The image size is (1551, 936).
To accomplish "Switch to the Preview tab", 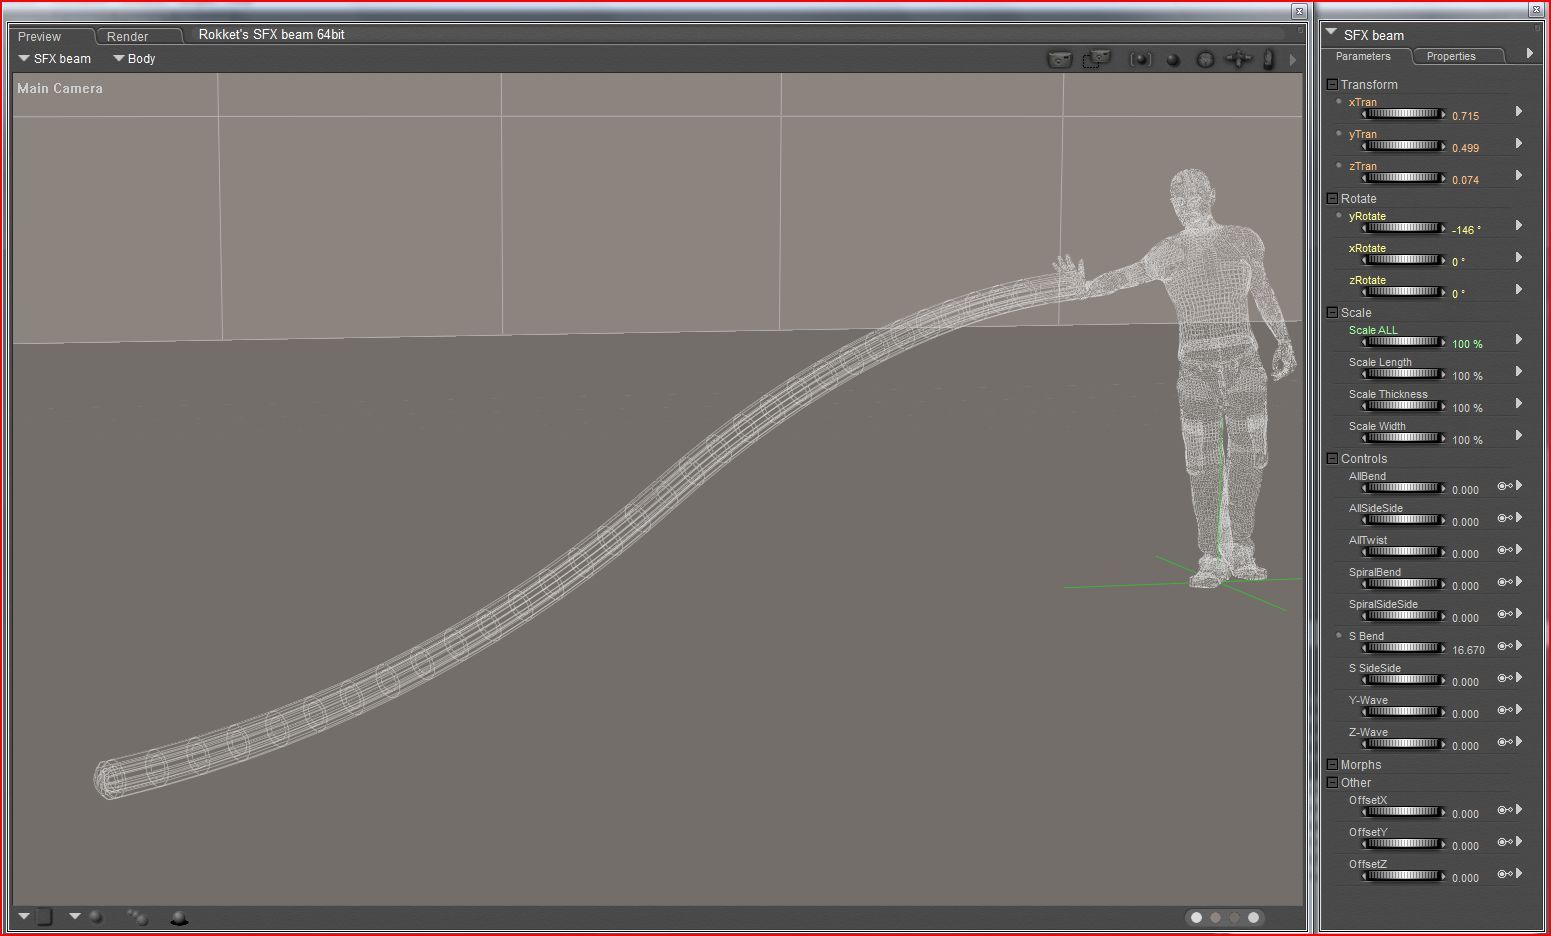I will coord(40,37).
